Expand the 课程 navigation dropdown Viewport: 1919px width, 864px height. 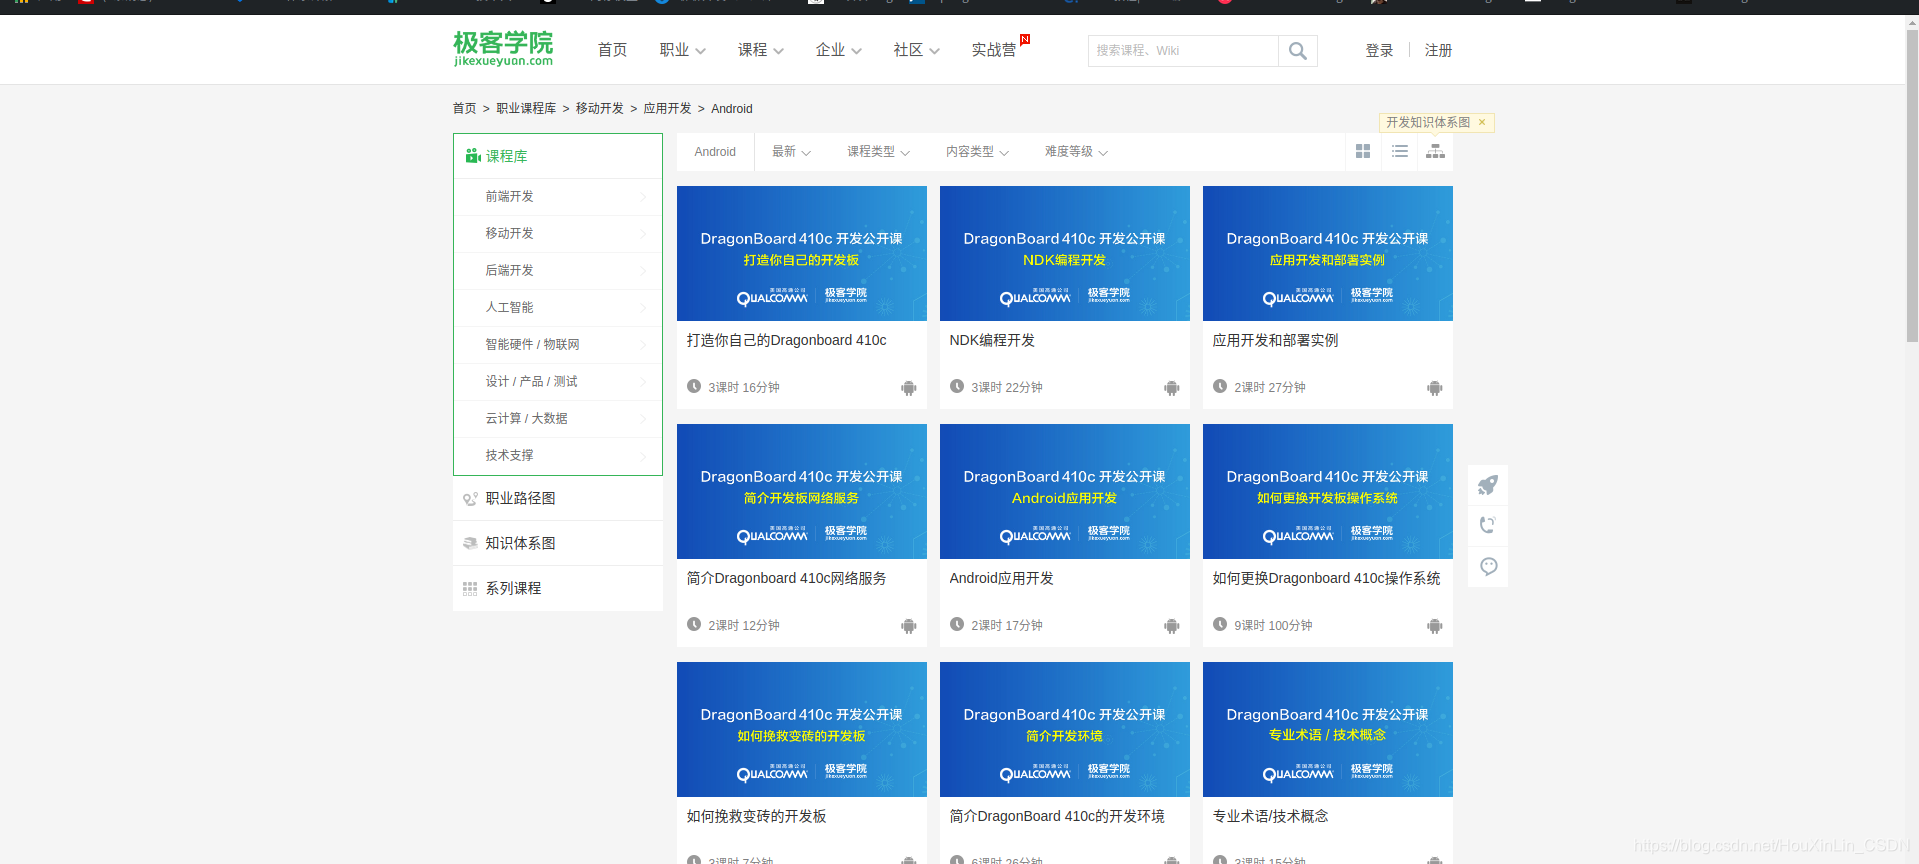pos(761,50)
